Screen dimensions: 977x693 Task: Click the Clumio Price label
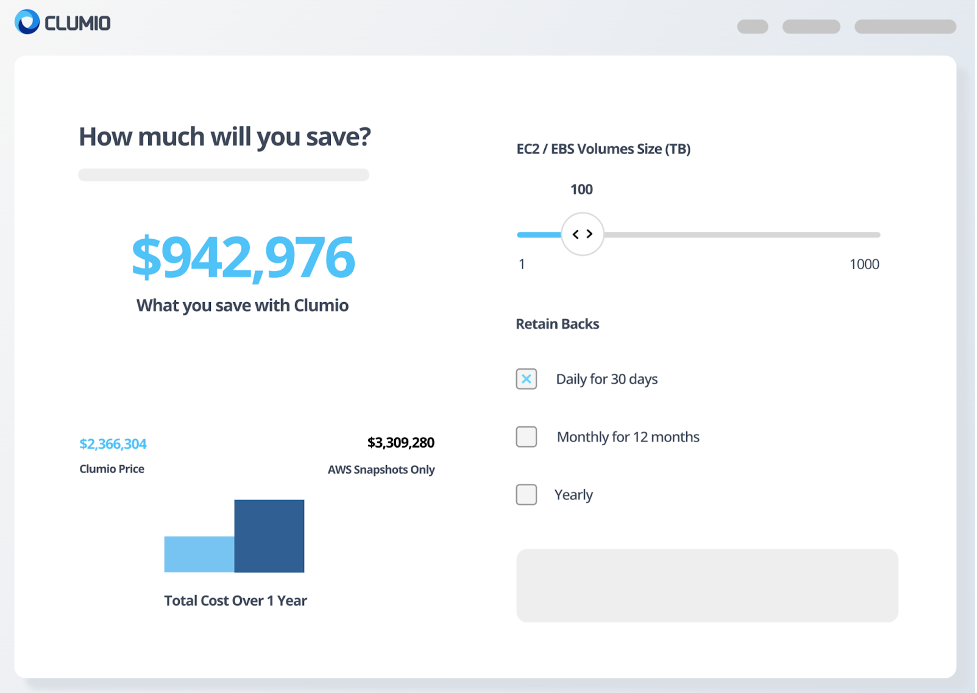(x=111, y=468)
